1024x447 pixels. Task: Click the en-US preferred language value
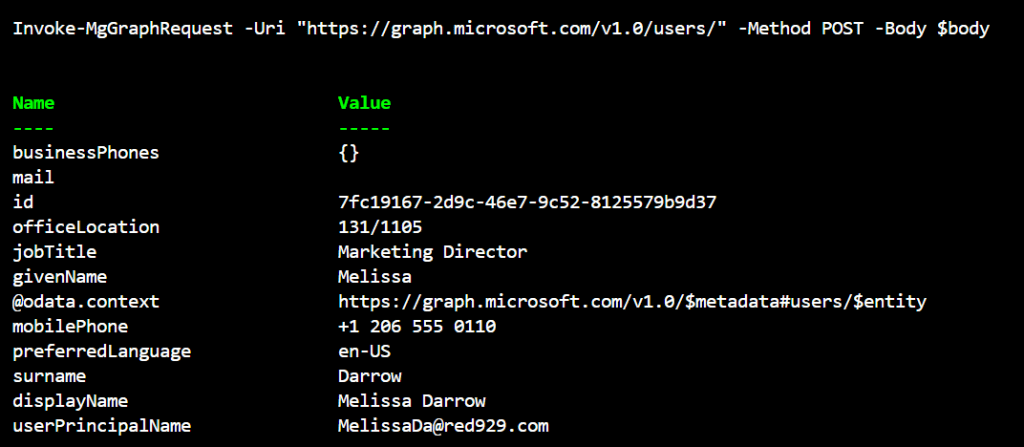[364, 352]
